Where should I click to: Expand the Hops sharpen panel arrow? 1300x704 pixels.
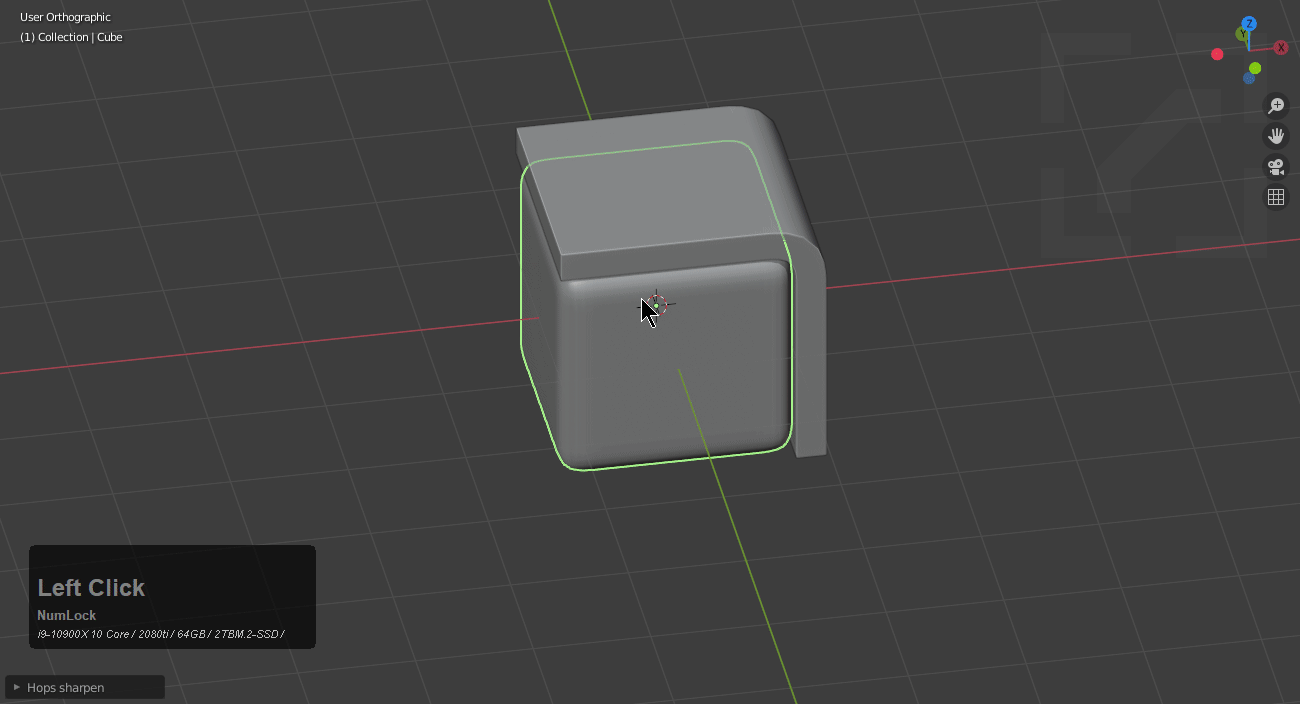click(x=17, y=687)
